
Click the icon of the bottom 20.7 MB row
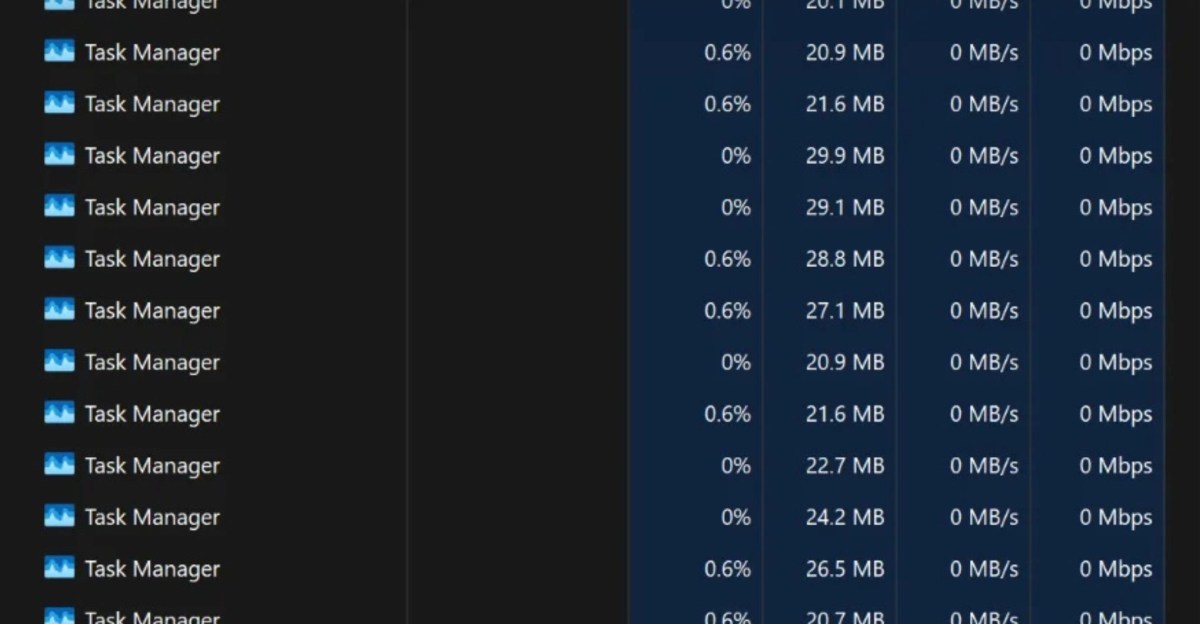click(60, 616)
